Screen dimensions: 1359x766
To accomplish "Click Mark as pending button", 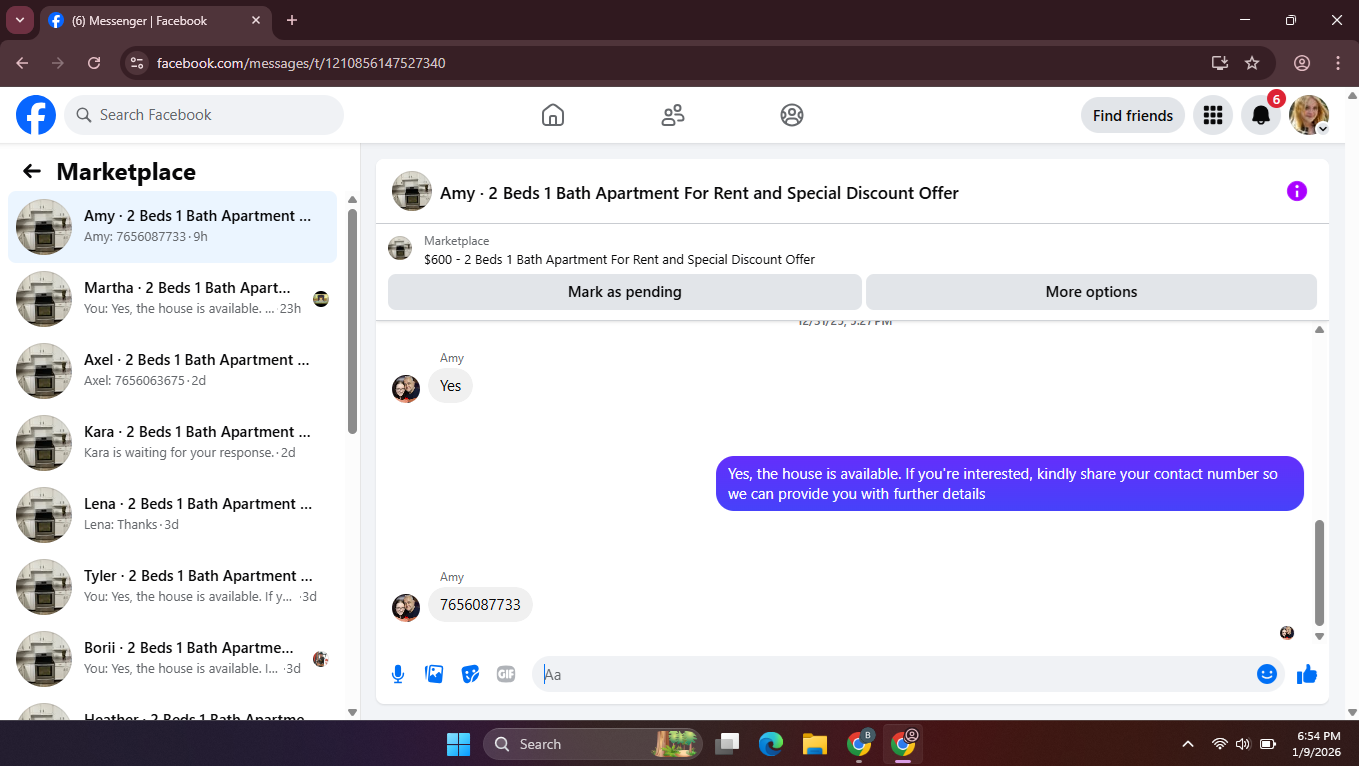I will click(625, 292).
